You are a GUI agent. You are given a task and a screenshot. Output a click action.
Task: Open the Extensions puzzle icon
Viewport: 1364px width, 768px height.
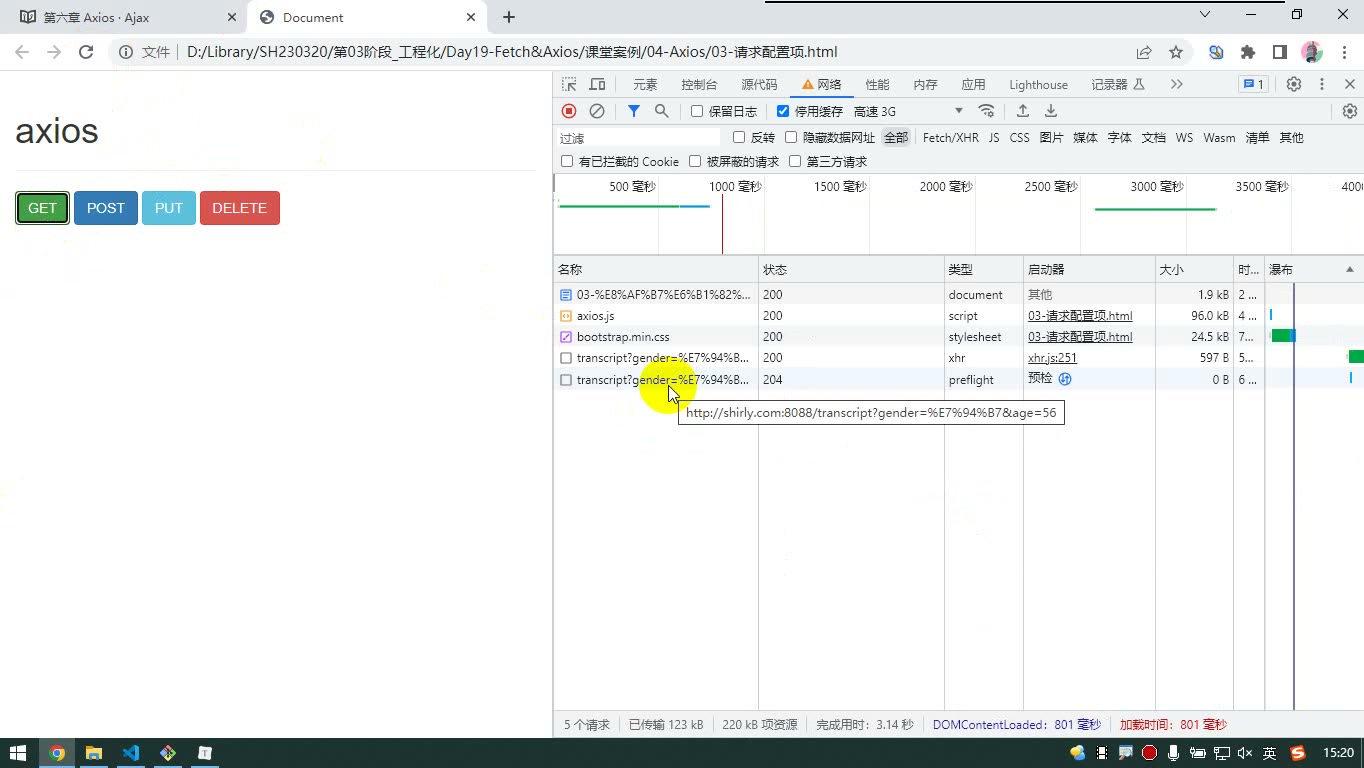point(1248,52)
